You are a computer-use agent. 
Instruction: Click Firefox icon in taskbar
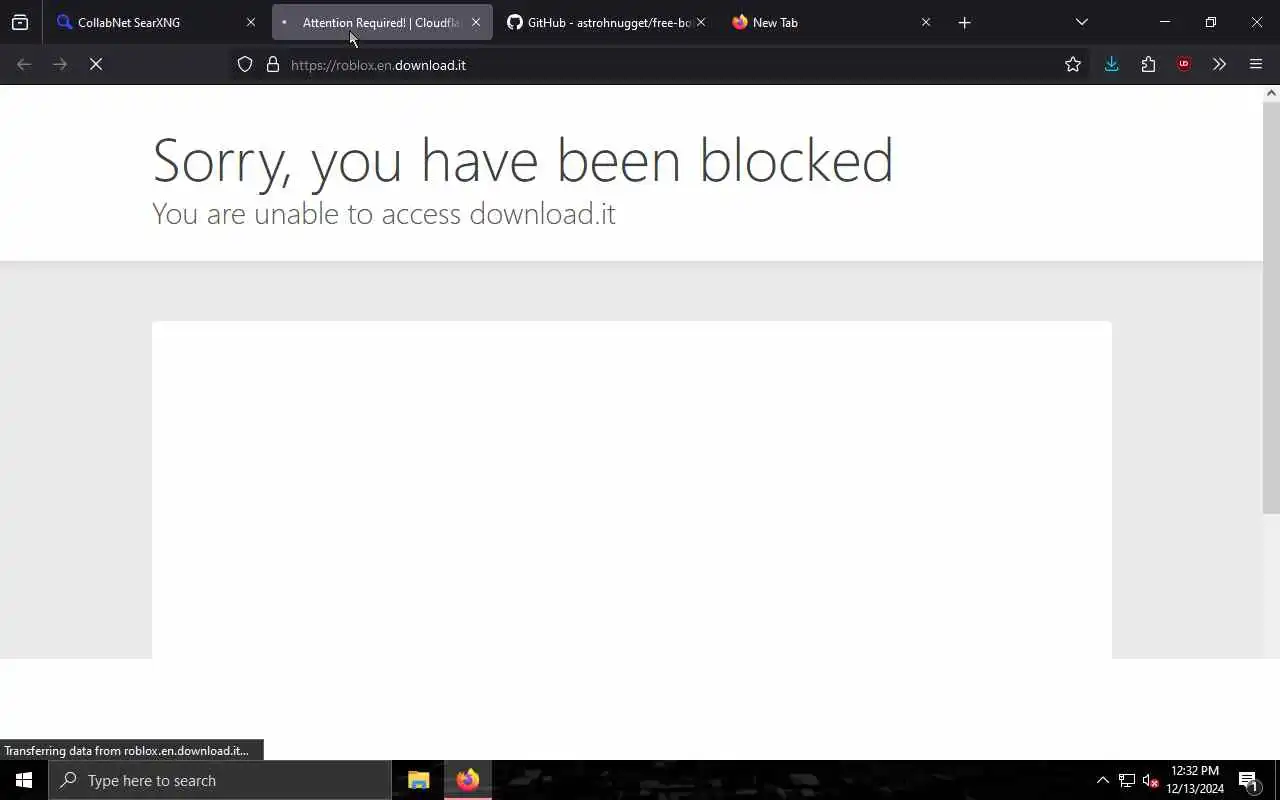tap(468, 780)
